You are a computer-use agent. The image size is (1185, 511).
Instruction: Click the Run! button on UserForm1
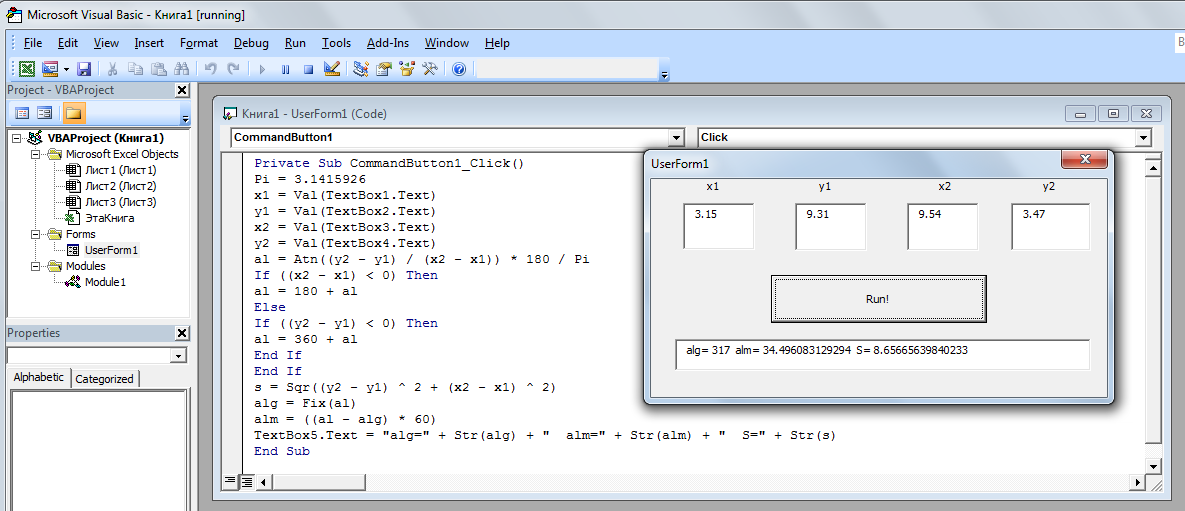pos(878,299)
